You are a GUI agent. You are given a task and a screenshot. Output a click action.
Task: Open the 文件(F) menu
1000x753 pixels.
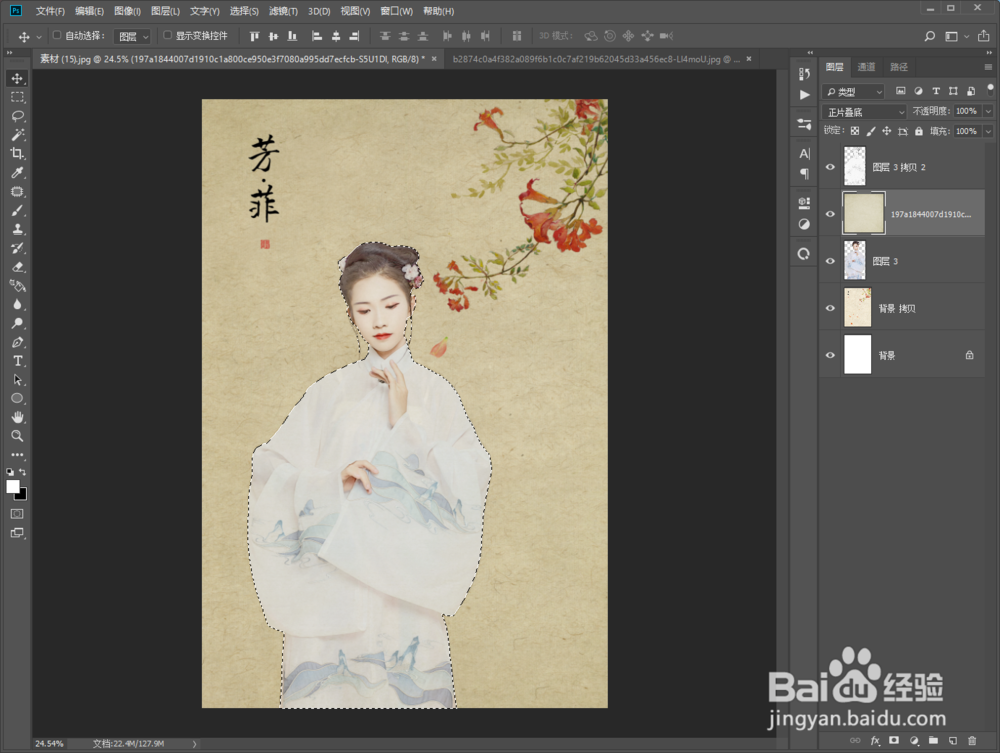(x=50, y=11)
